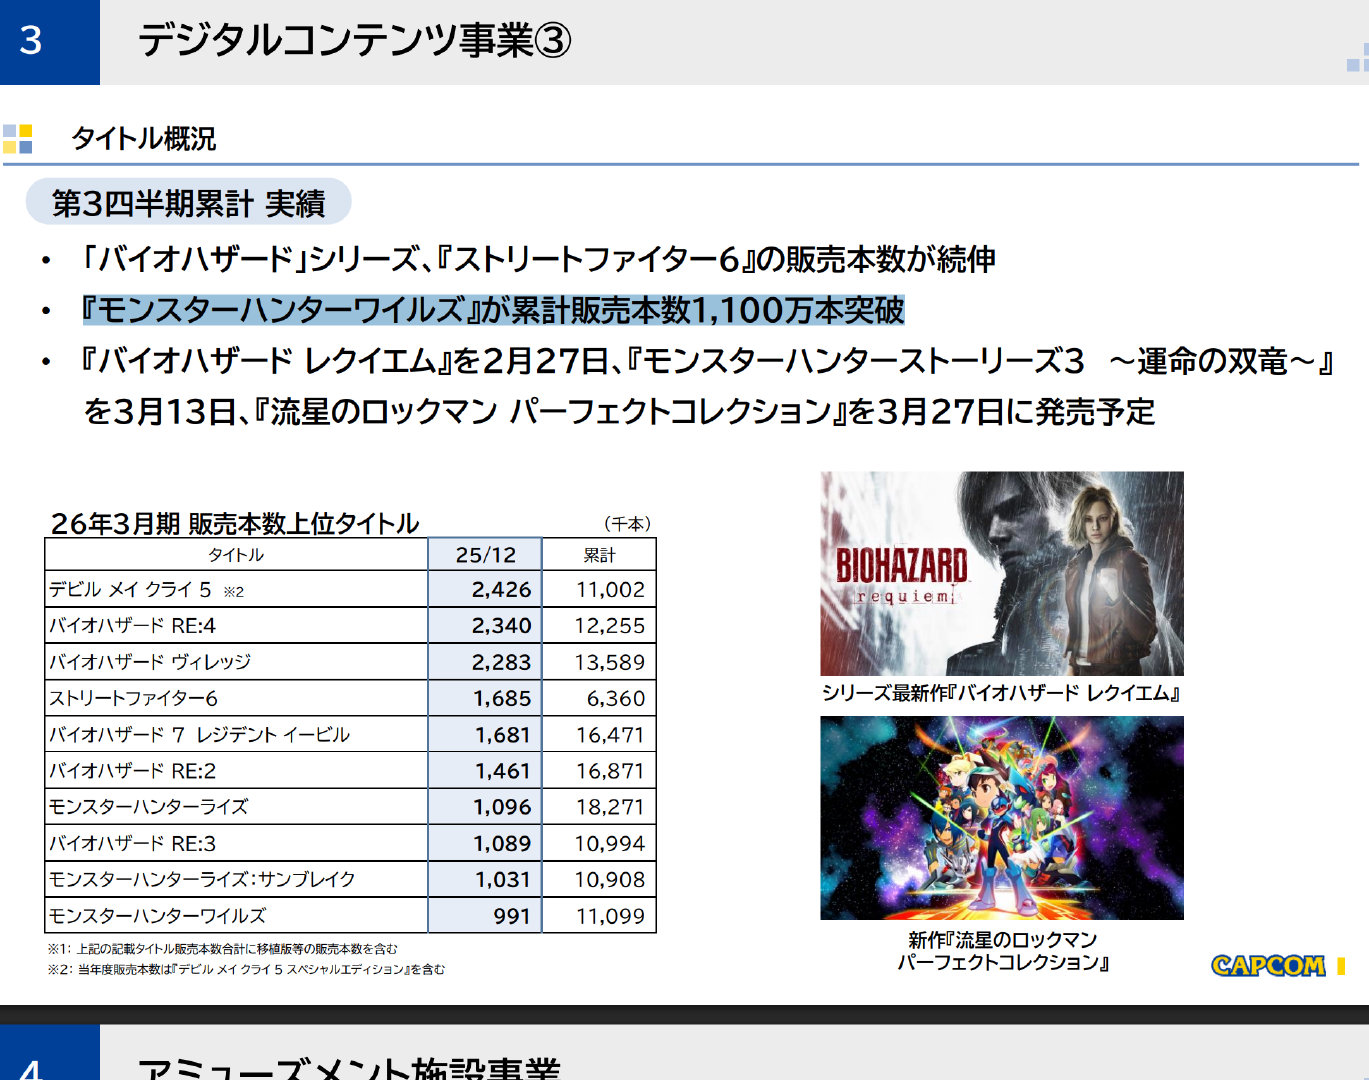Click the value 2,283
This screenshot has width=1369, height=1080.
(x=501, y=662)
